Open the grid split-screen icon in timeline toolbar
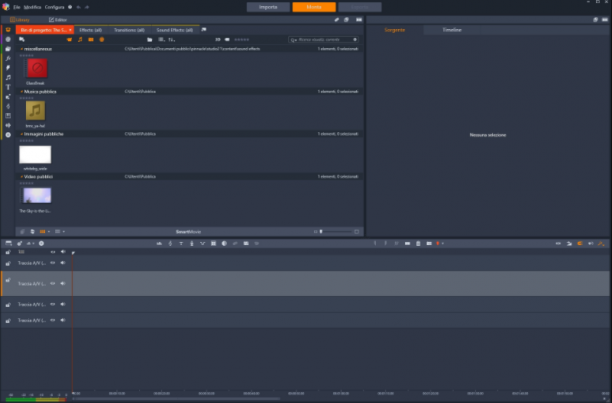This screenshot has width=612, height=403. coord(213,243)
